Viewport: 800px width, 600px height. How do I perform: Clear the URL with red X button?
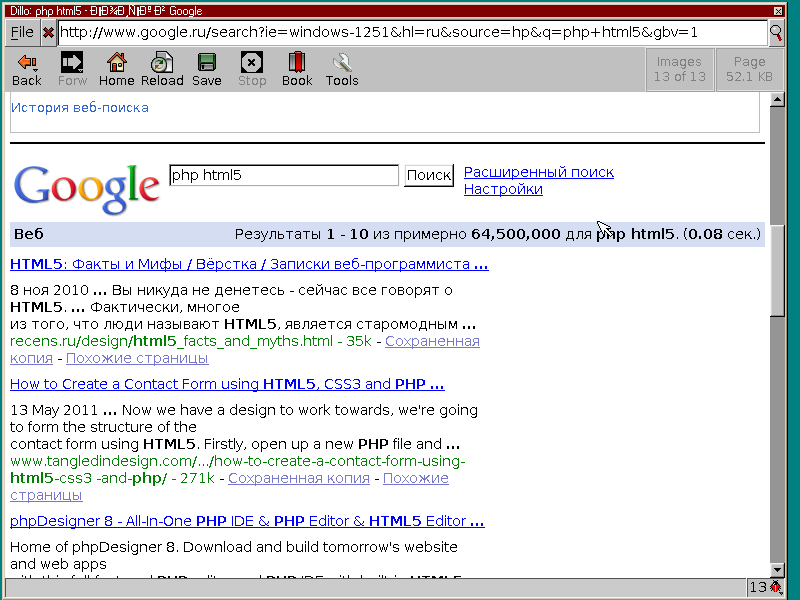pyautogui.click(x=48, y=33)
